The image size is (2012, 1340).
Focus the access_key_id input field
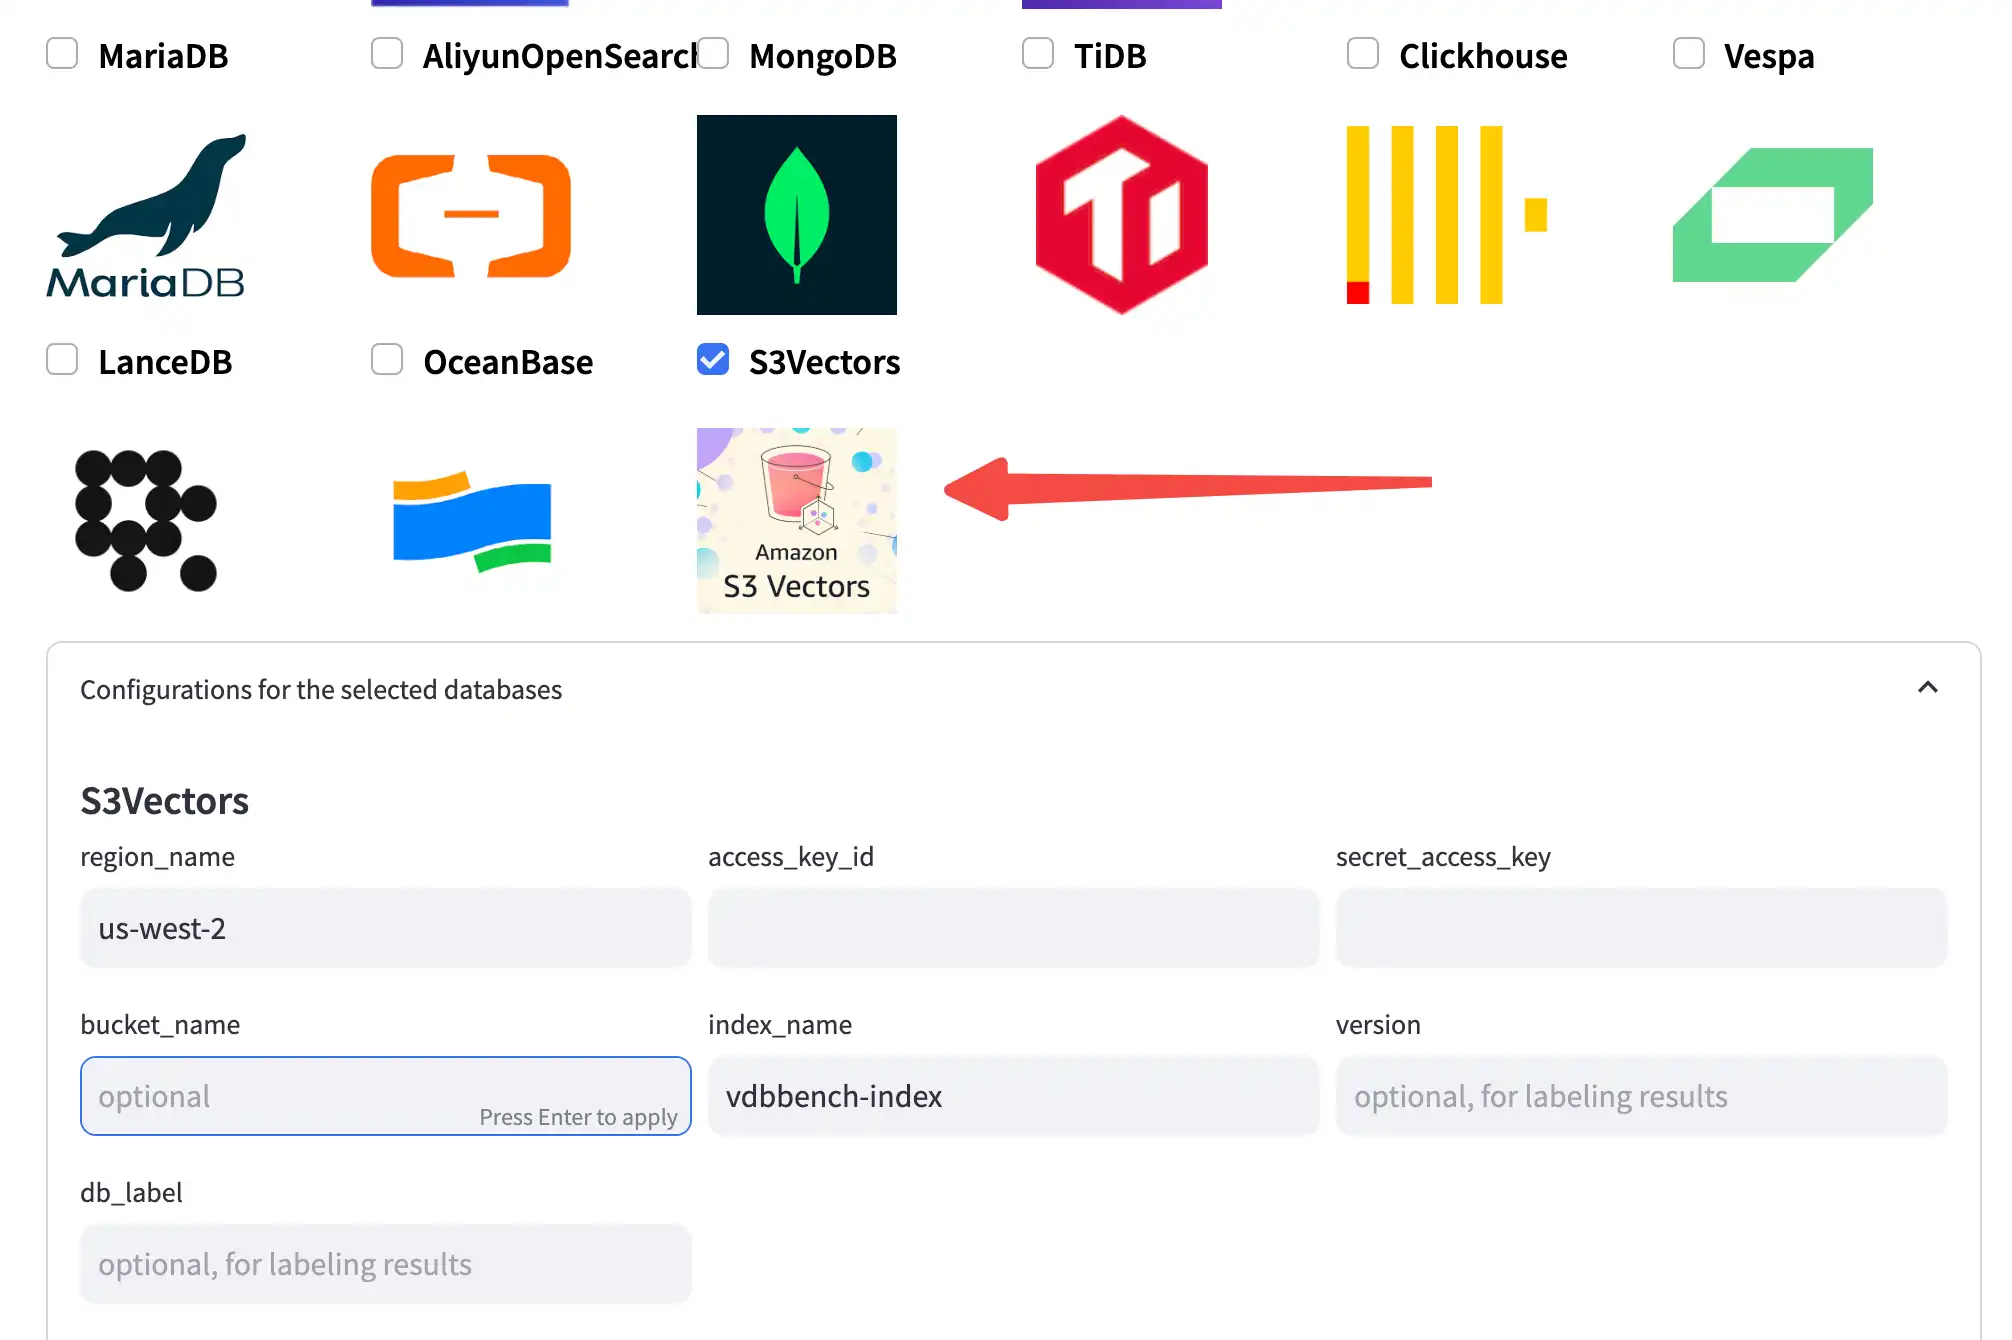point(1014,928)
